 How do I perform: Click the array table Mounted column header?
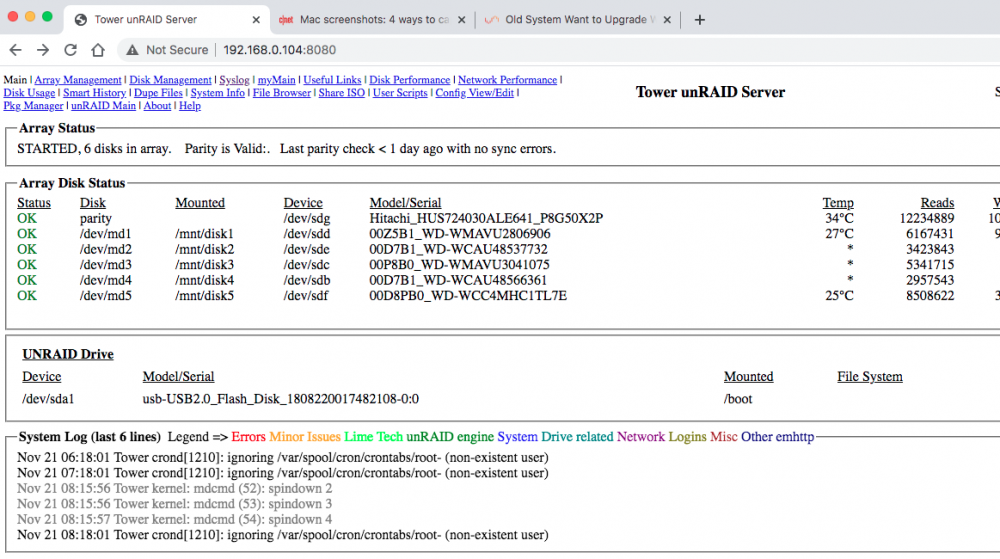tap(200, 203)
